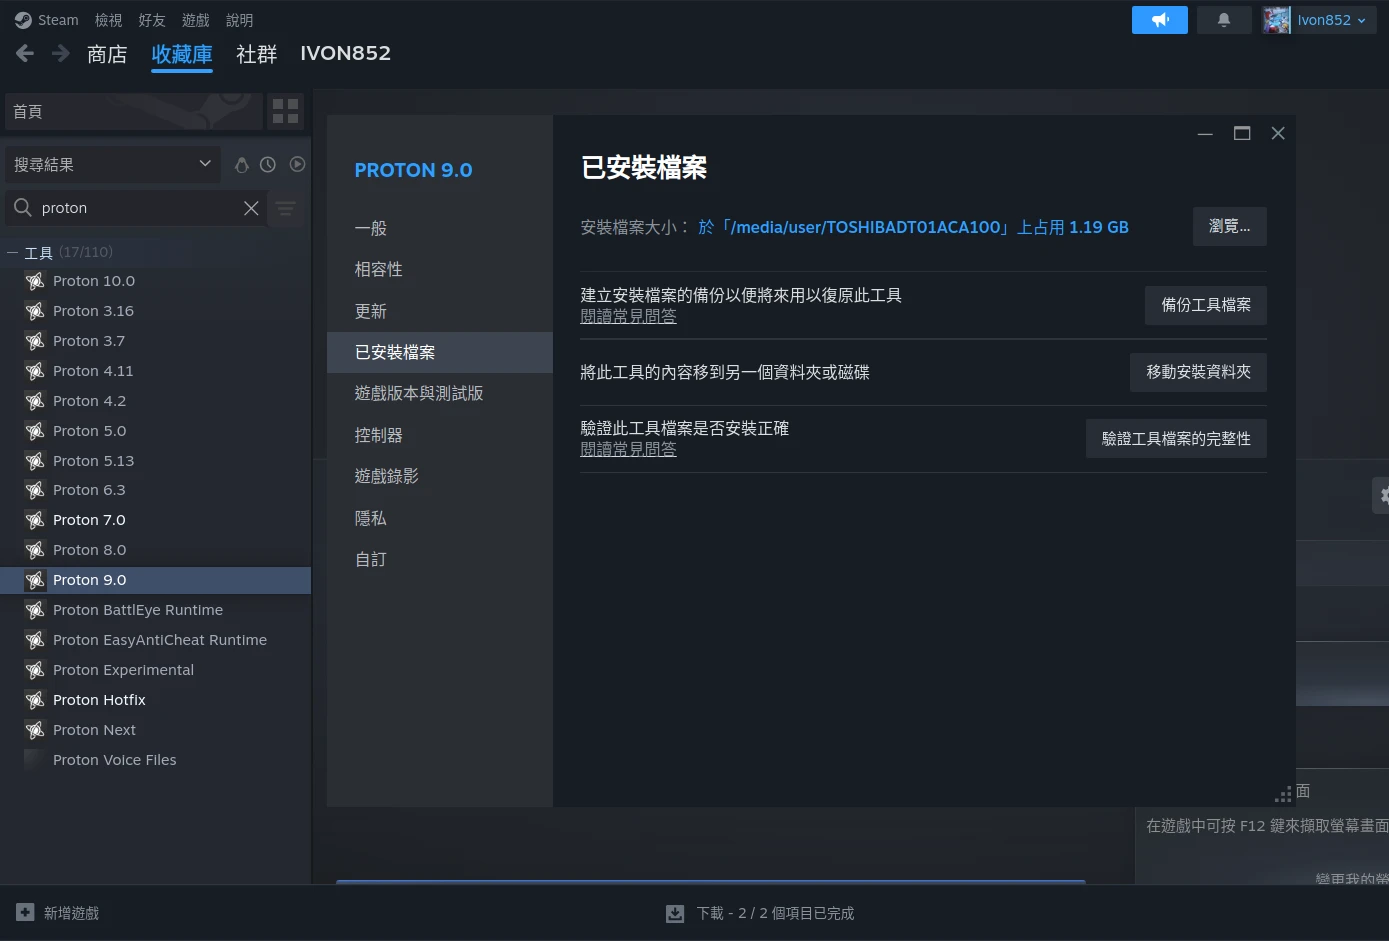
Task: Open downloads icon in bottom bar
Action: [675, 913]
